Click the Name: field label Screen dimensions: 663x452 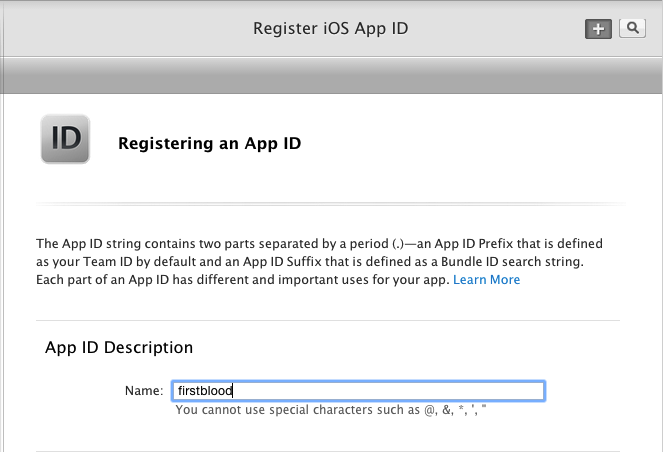click(144, 391)
